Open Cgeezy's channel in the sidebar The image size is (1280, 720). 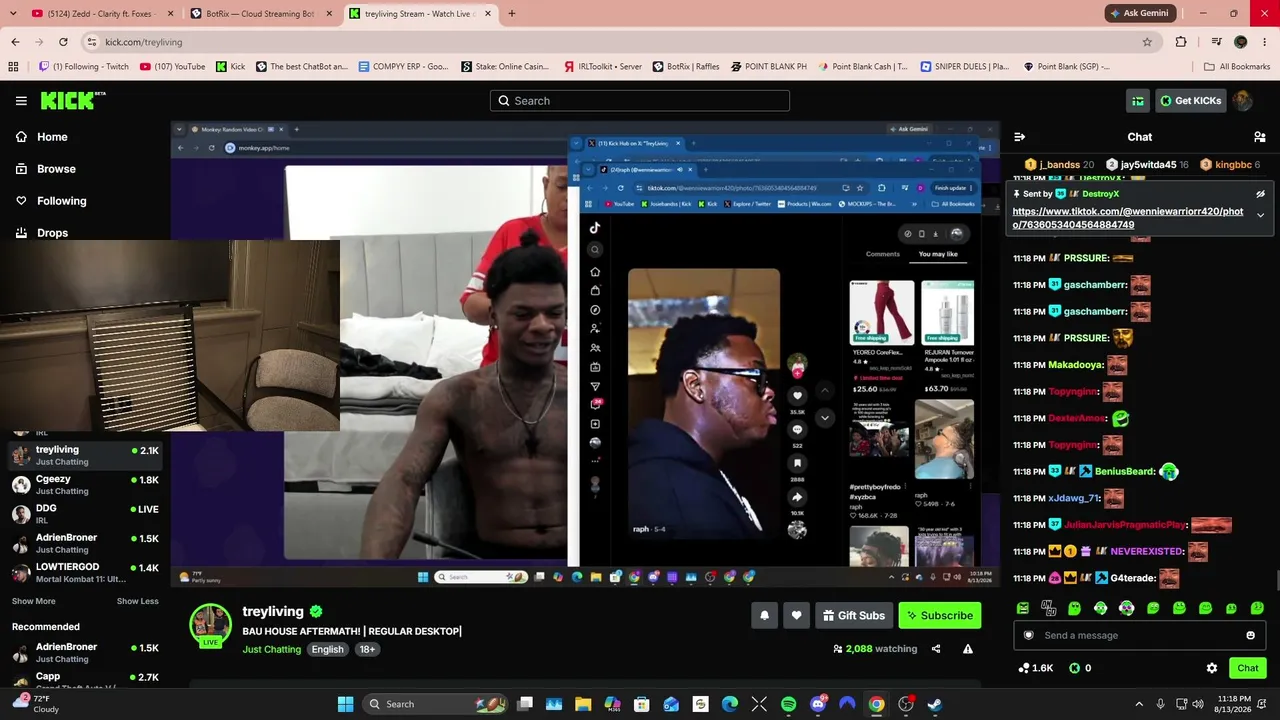(84, 484)
